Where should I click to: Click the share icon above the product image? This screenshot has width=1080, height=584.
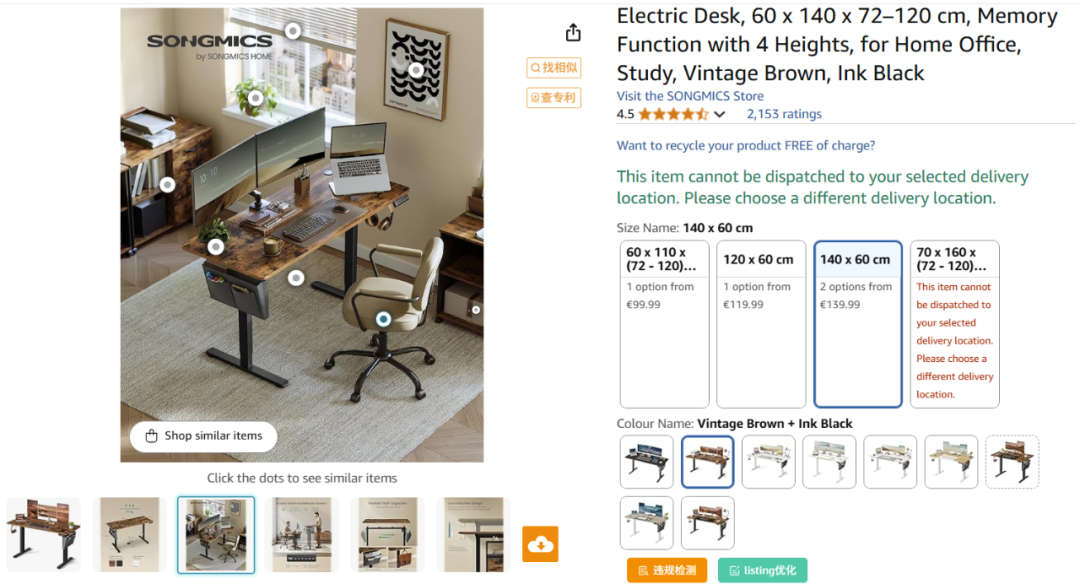tap(573, 32)
